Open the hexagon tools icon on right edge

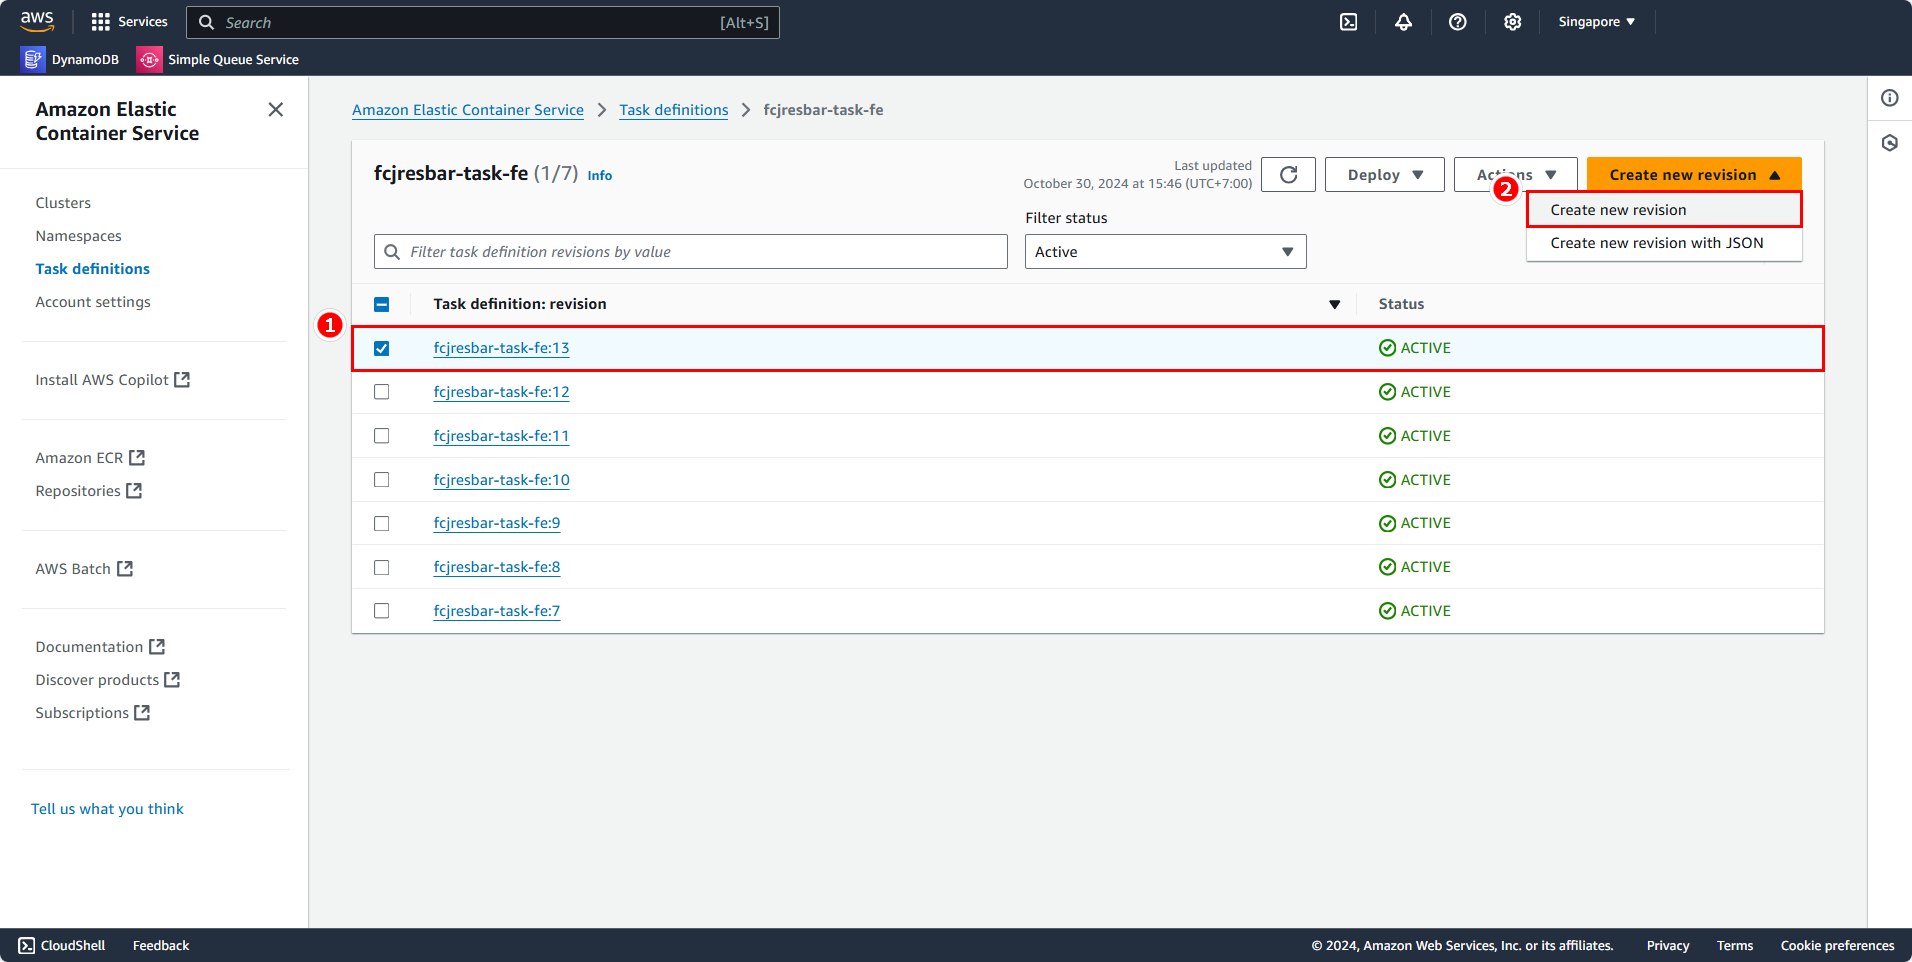pos(1890,143)
